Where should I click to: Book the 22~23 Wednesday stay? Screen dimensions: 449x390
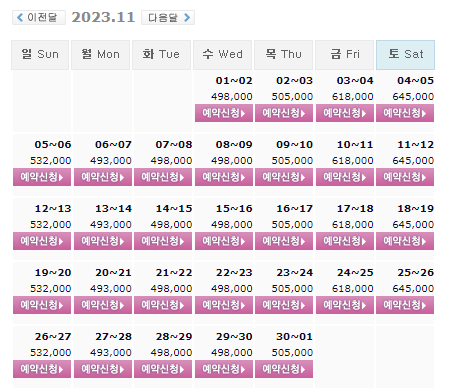click(224, 305)
